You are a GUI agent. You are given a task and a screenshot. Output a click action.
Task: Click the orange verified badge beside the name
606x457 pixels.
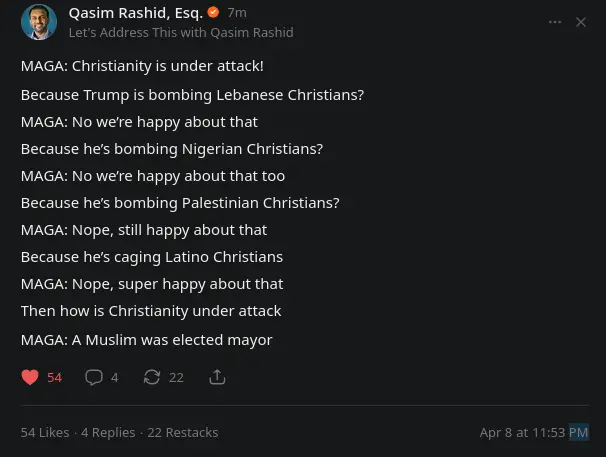point(213,13)
